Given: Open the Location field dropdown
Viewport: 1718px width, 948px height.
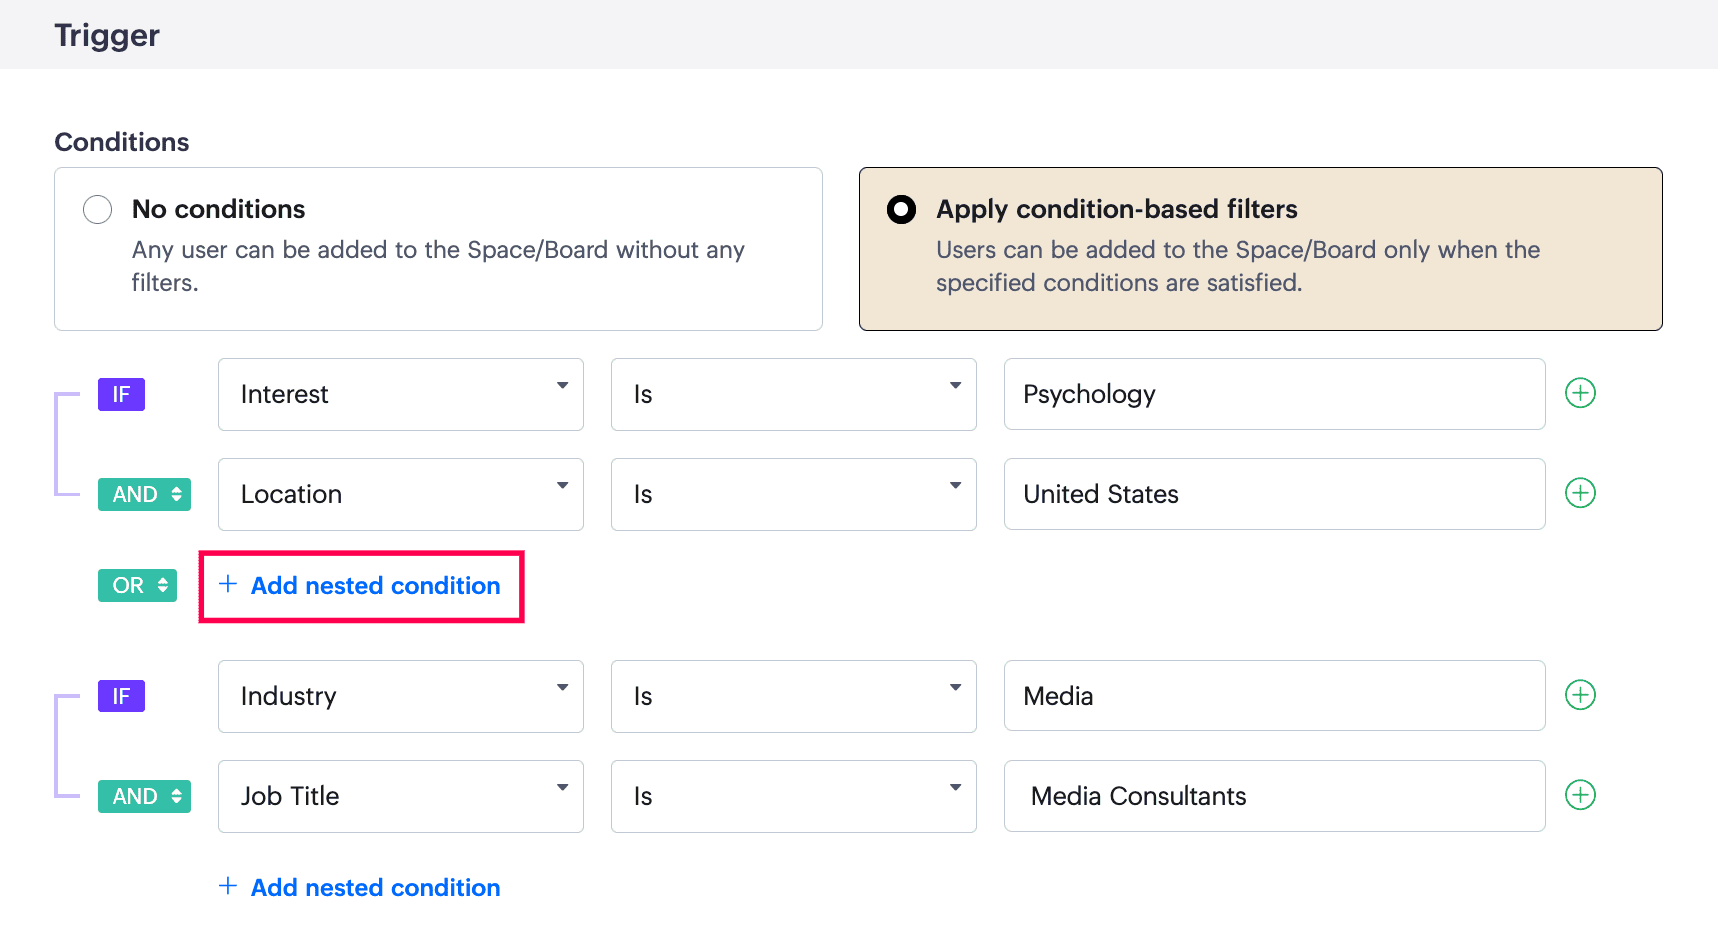Looking at the screenshot, I should (400, 494).
